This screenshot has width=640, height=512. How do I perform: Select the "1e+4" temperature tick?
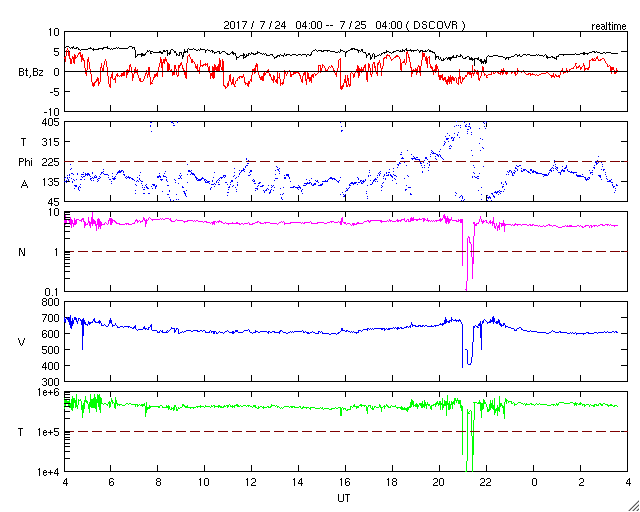click(50, 472)
